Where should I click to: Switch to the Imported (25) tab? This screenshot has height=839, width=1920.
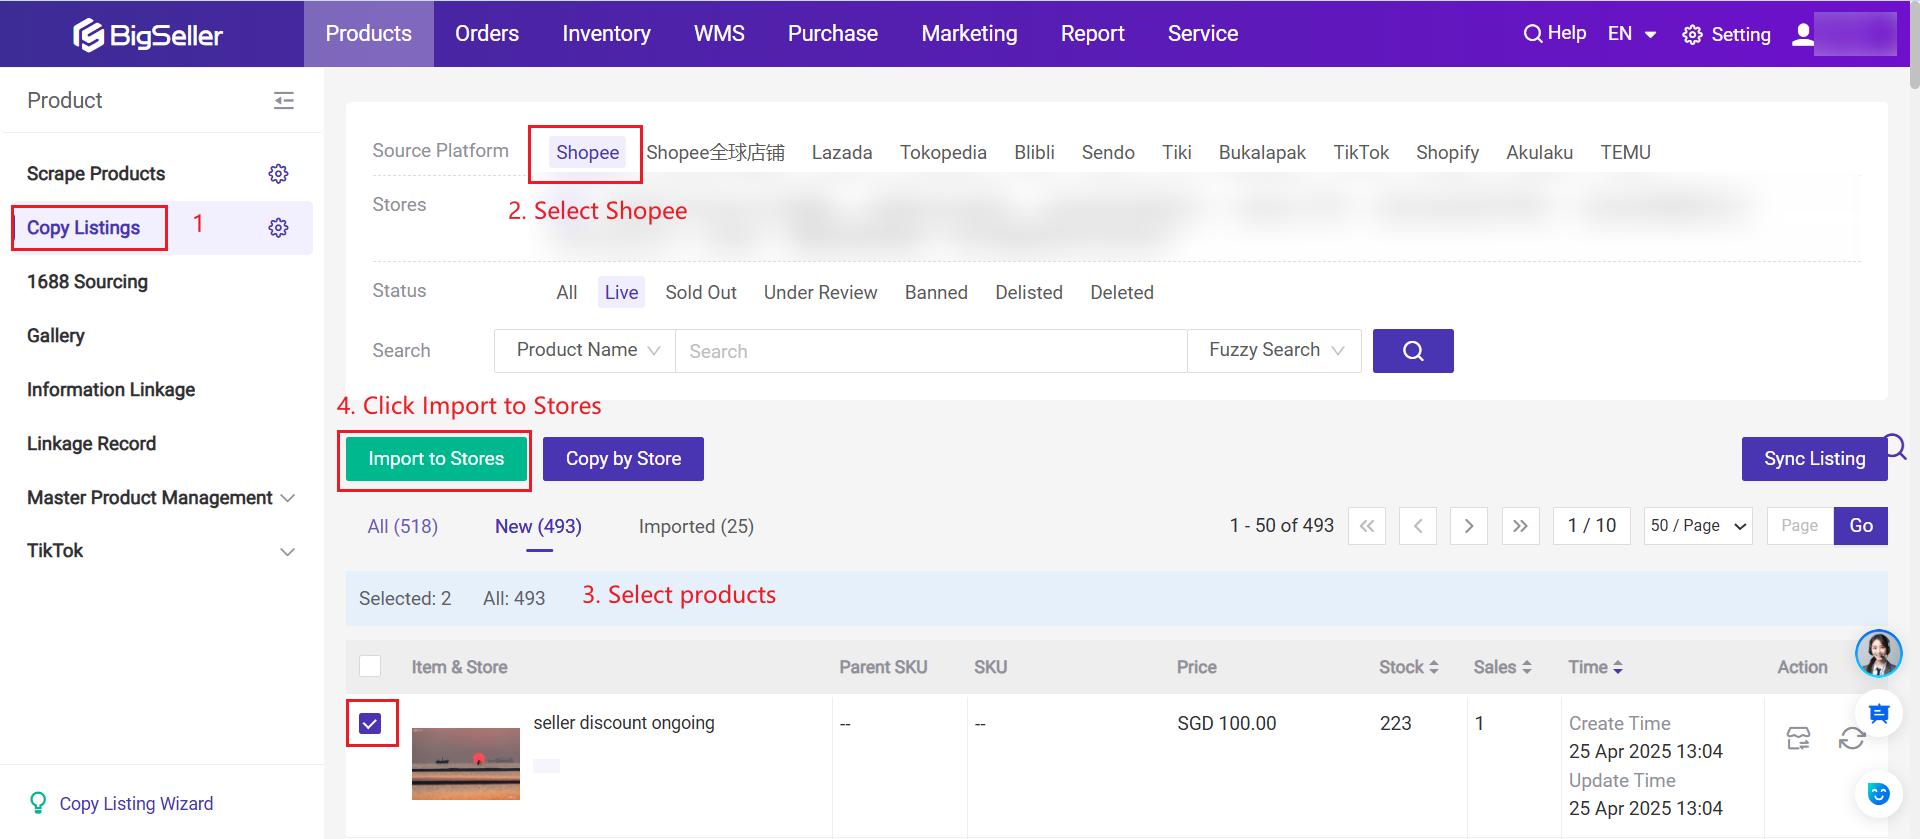coord(696,526)
